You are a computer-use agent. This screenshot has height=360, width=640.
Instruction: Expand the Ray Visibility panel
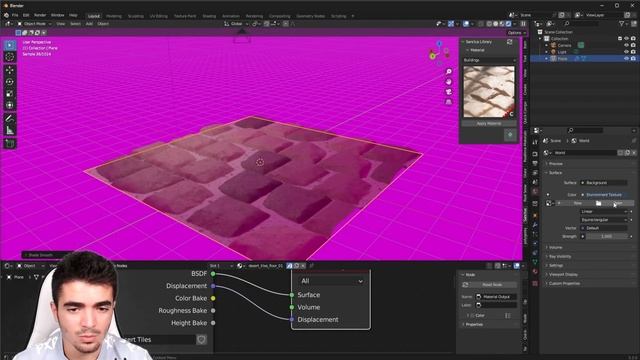click(560, 256)
